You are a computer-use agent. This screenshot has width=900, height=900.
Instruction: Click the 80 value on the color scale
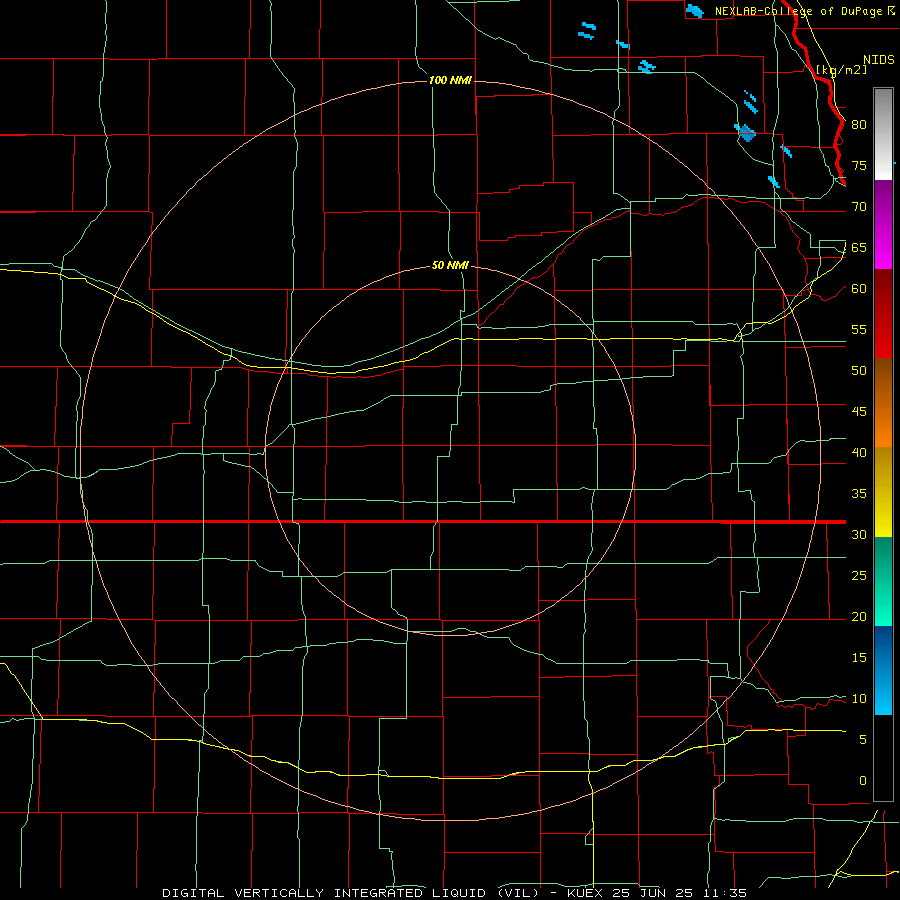(x=859, y=125)
